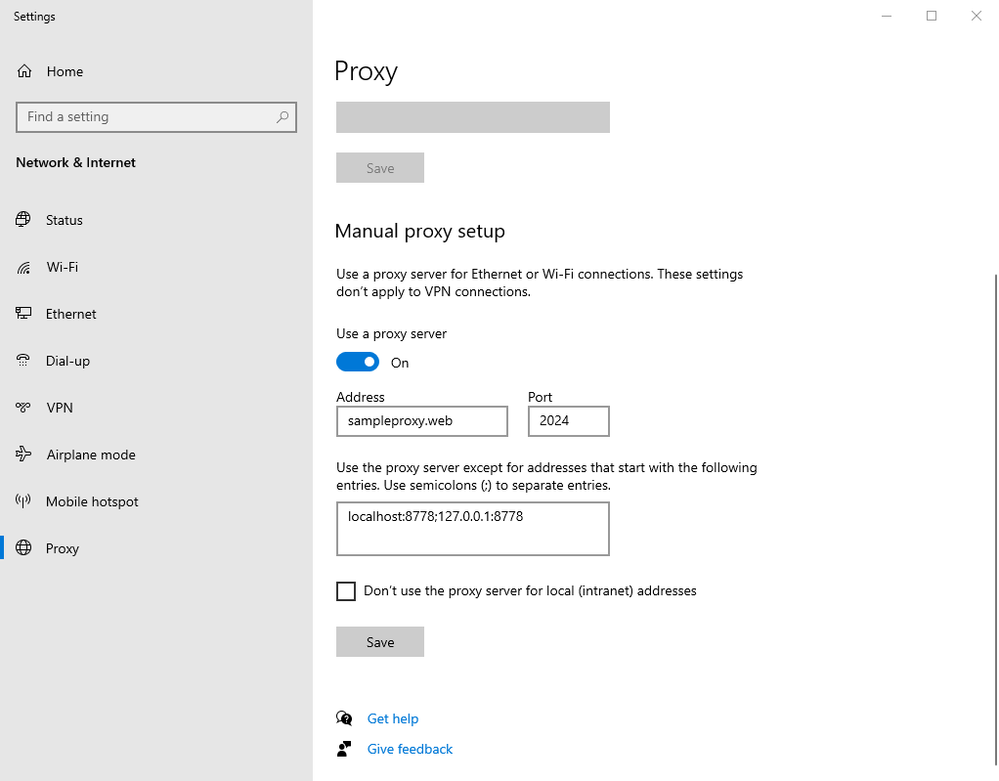
Task: Click the Ethernet monitor icon
Action: pyautogui.click(x=24, y=314)
